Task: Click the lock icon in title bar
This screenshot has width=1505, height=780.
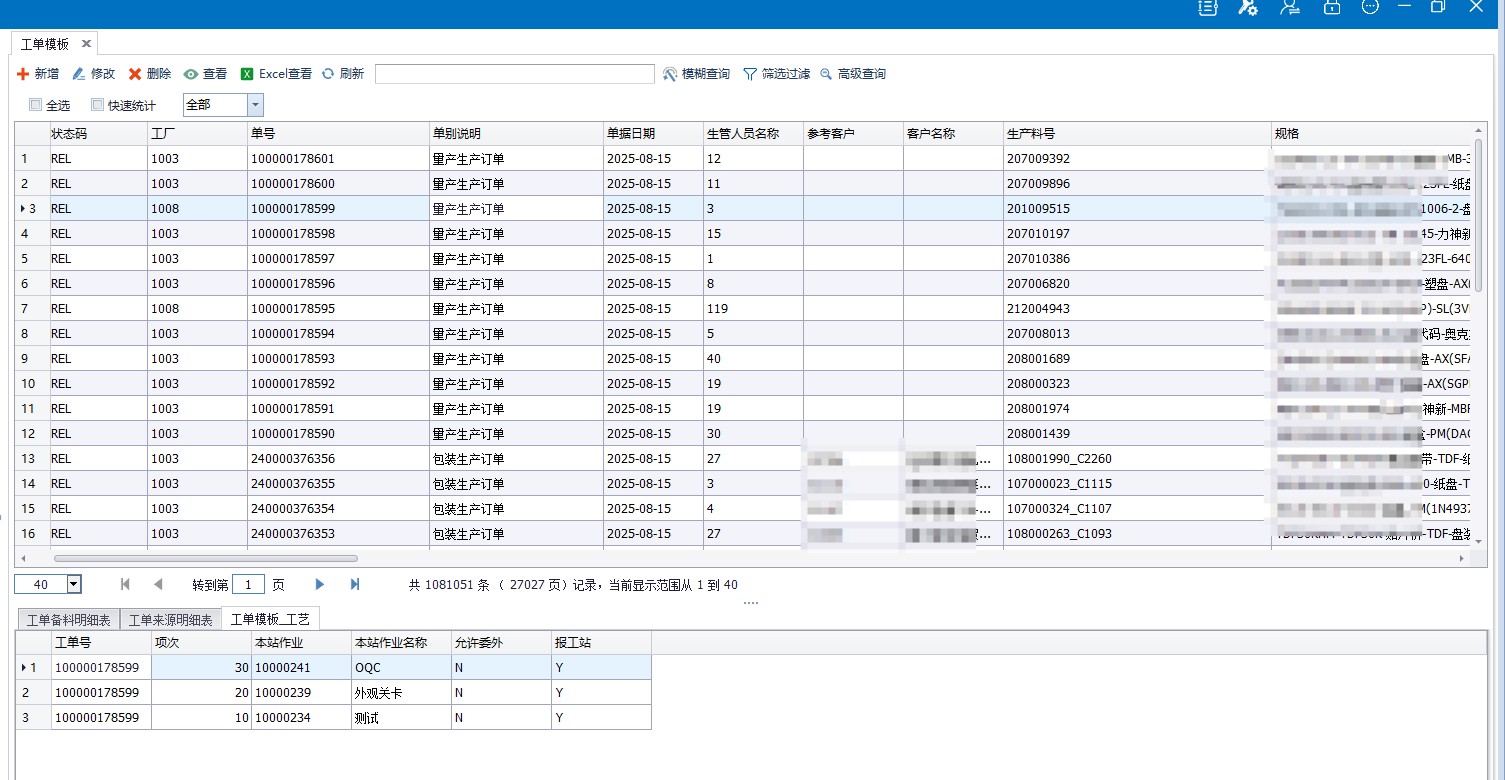Action: 1330,7
